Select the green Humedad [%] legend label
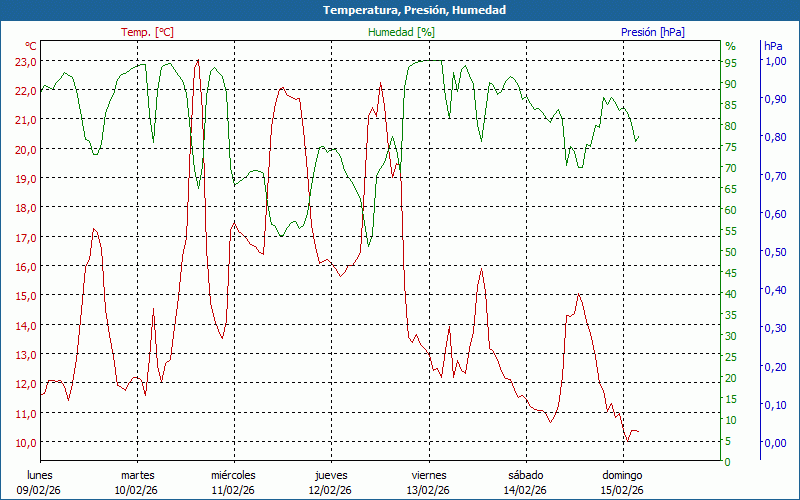 click(401, 32)
